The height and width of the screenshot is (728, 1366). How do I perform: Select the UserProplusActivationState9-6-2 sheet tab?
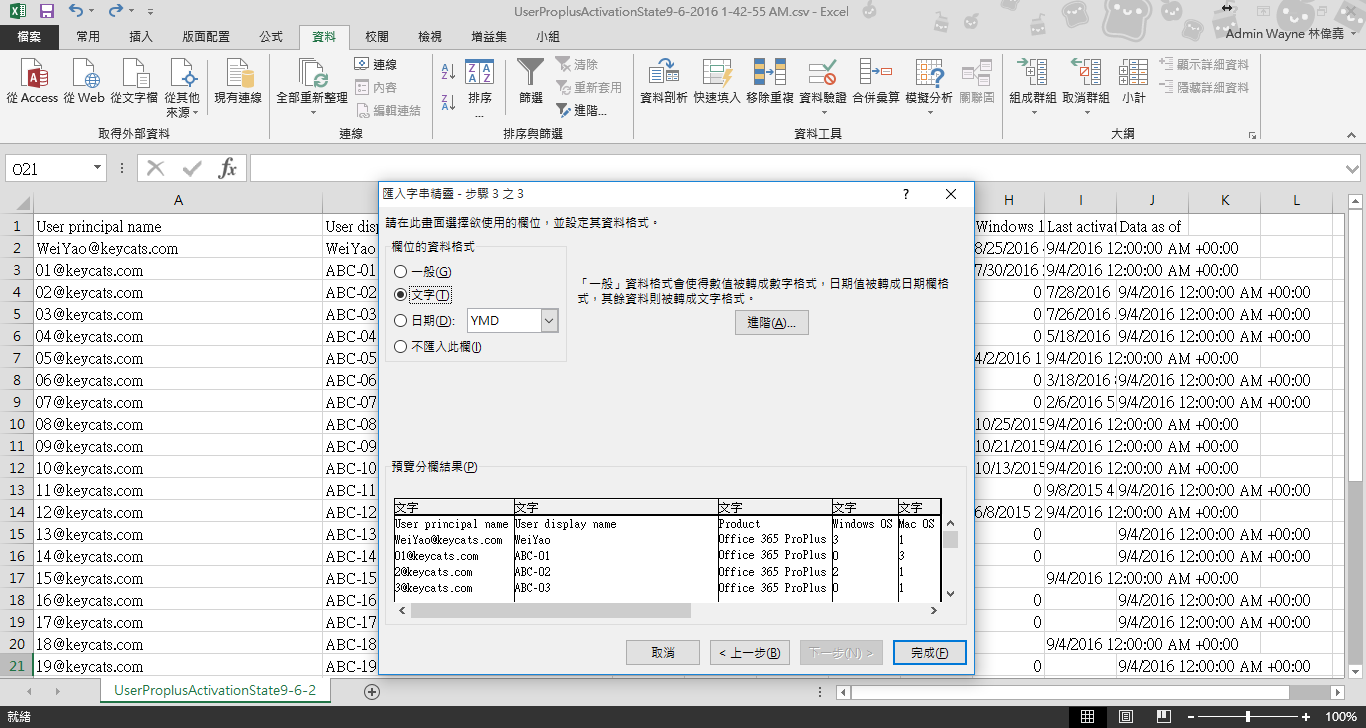(x=215, y=691)
